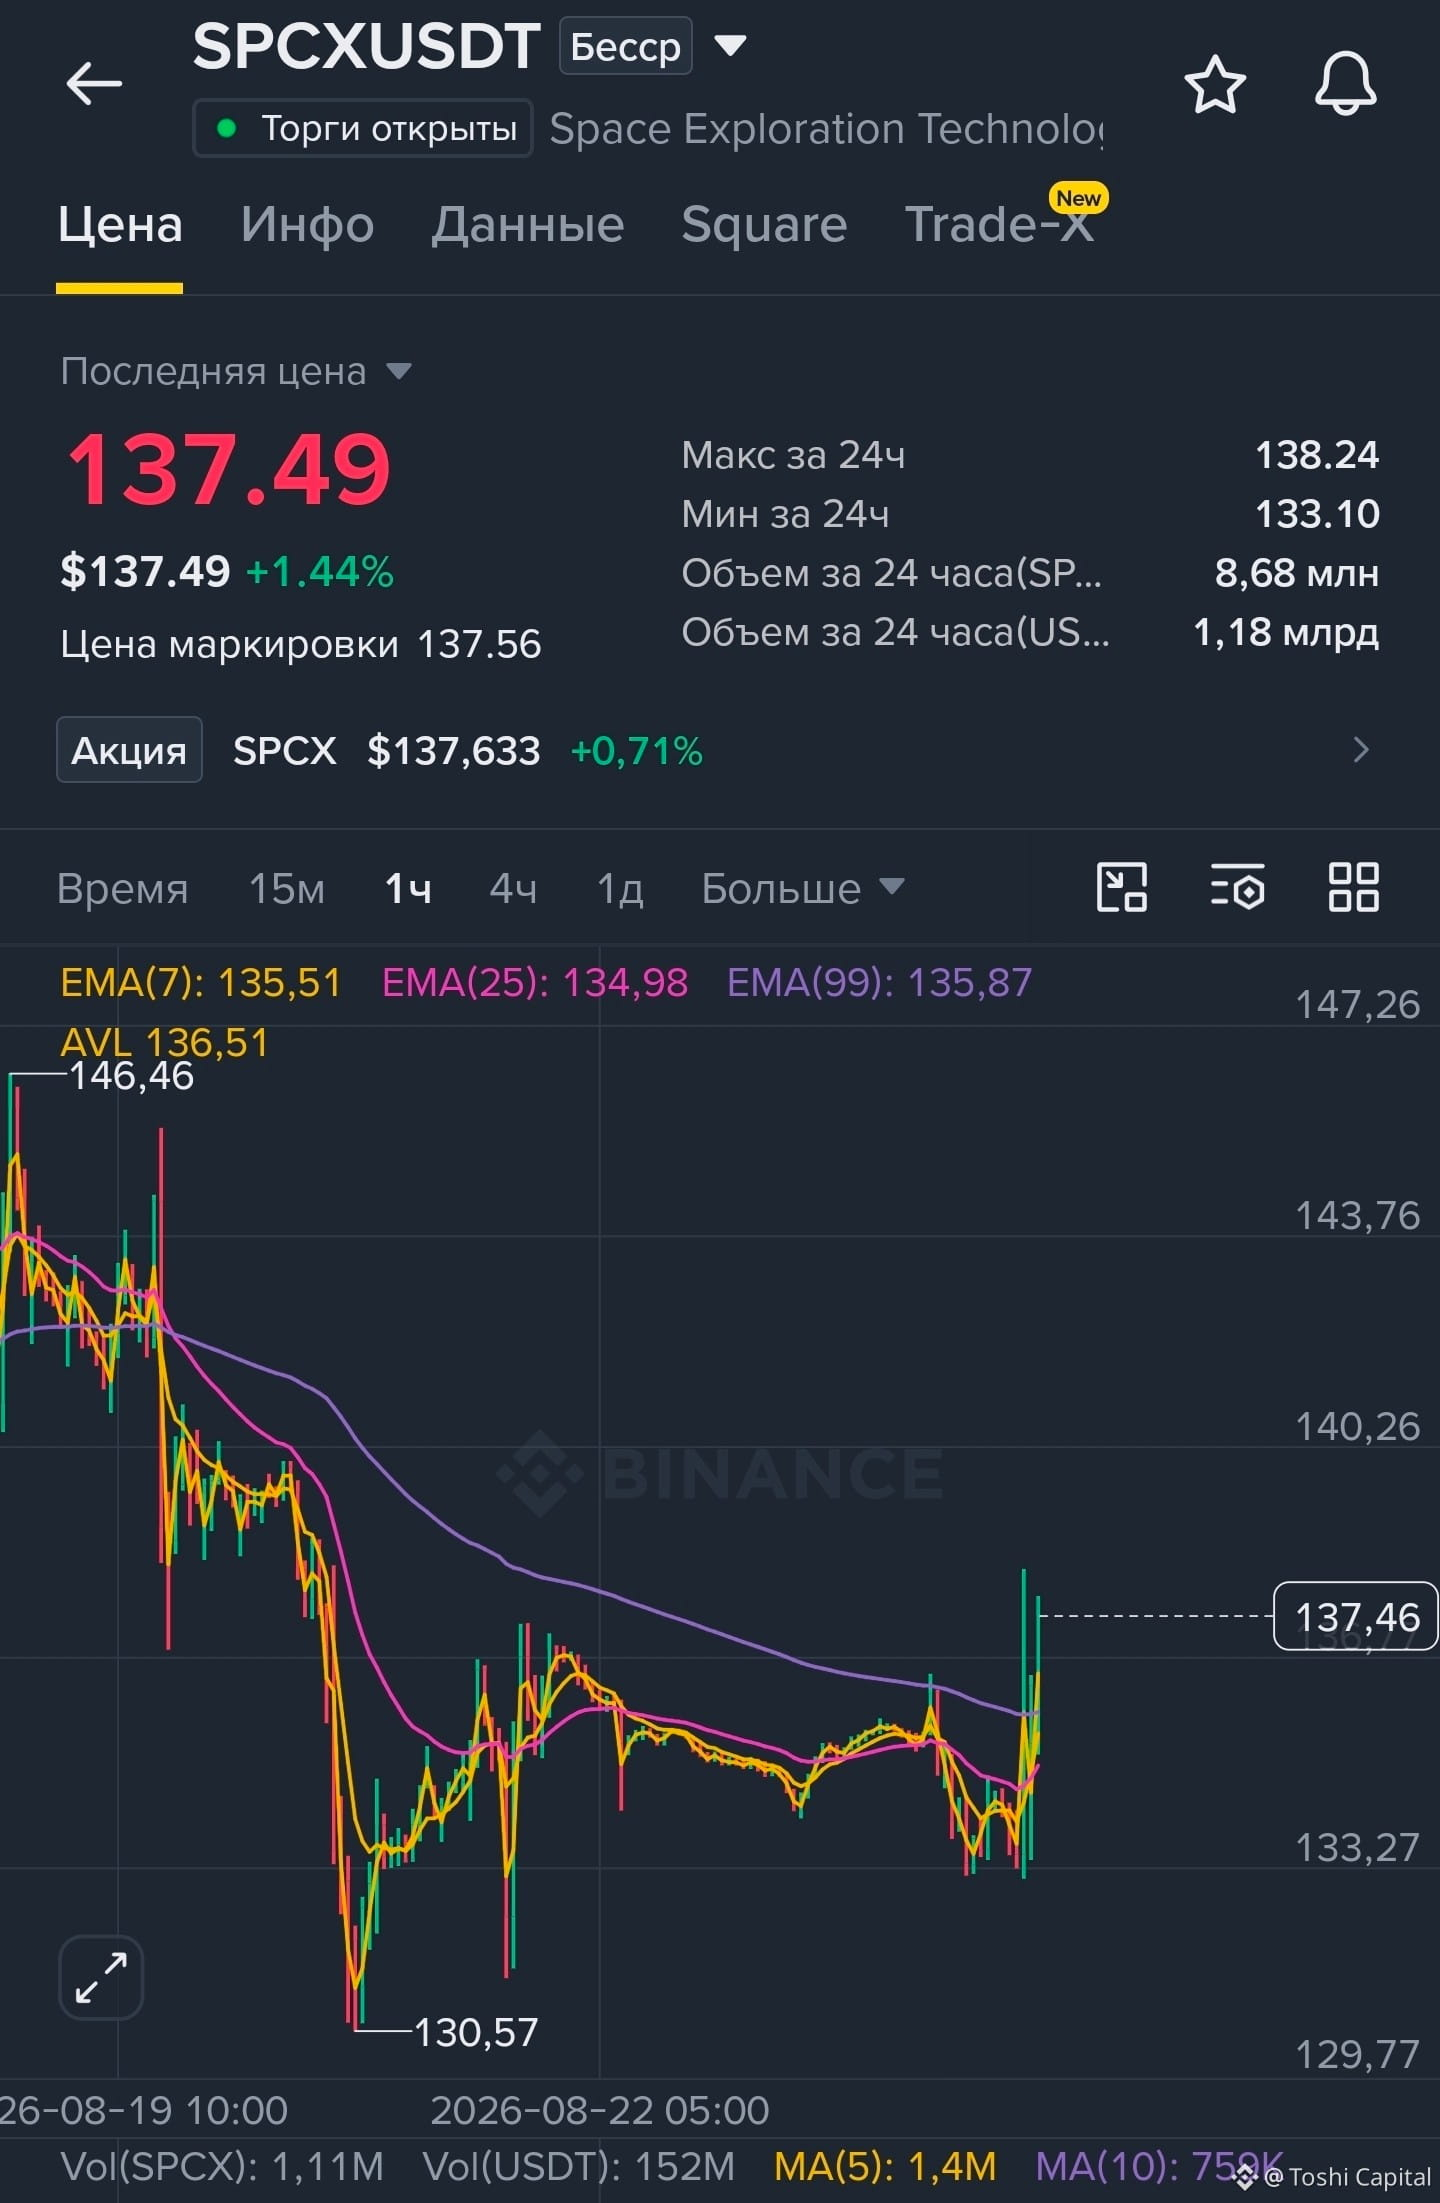Select the 1ч timeframe

tap(408, 888)
